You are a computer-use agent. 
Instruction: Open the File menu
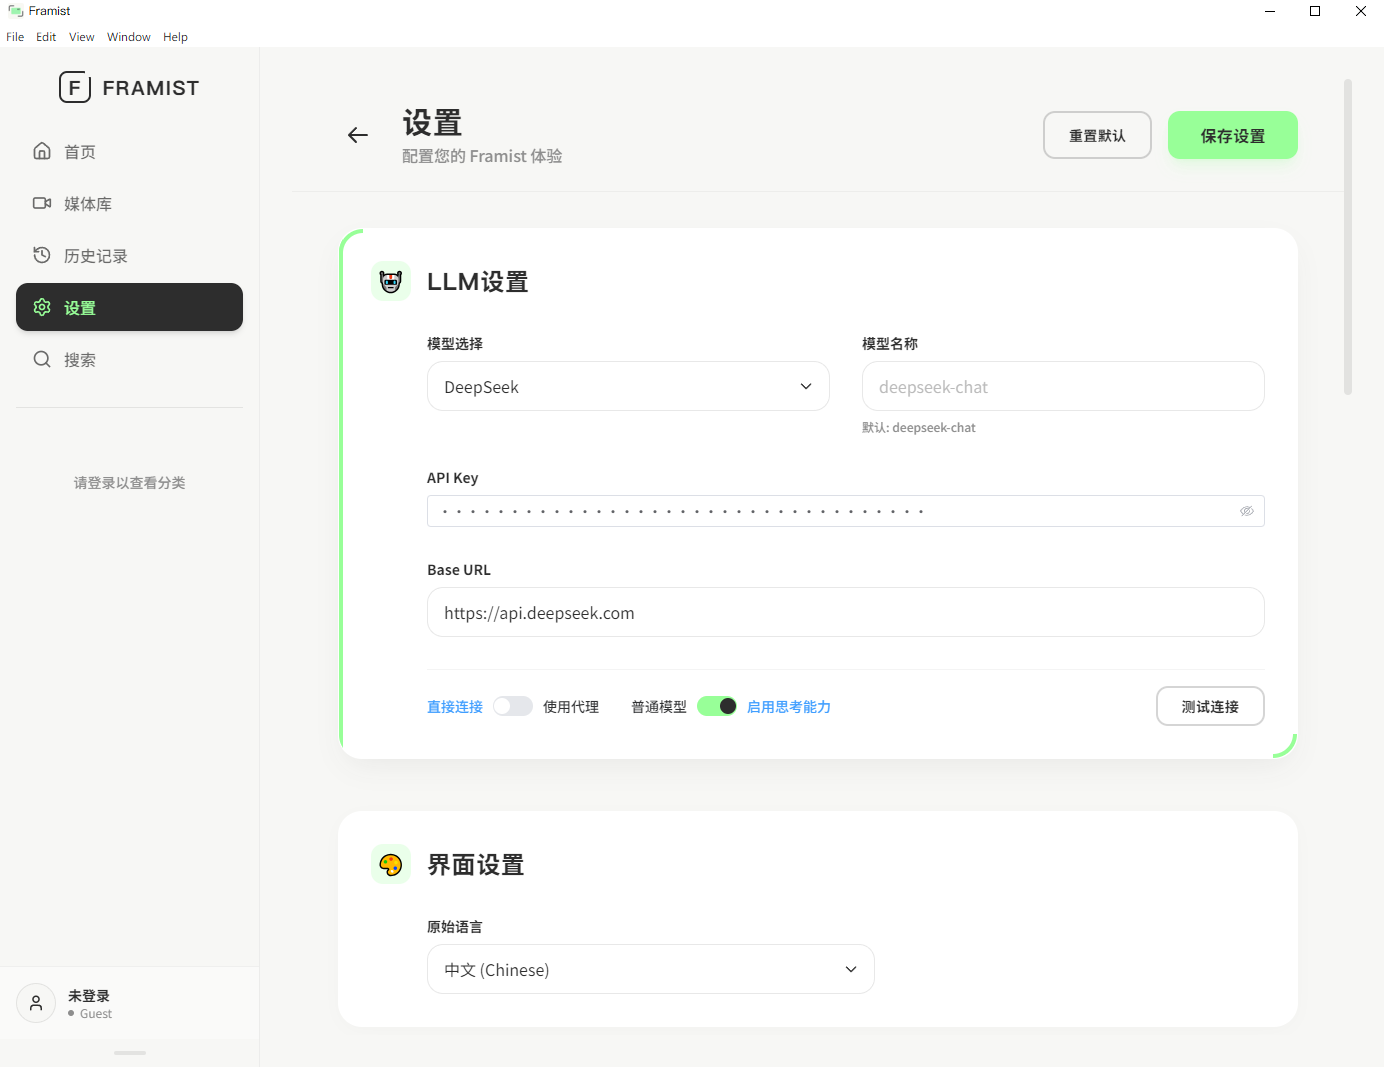15,37
